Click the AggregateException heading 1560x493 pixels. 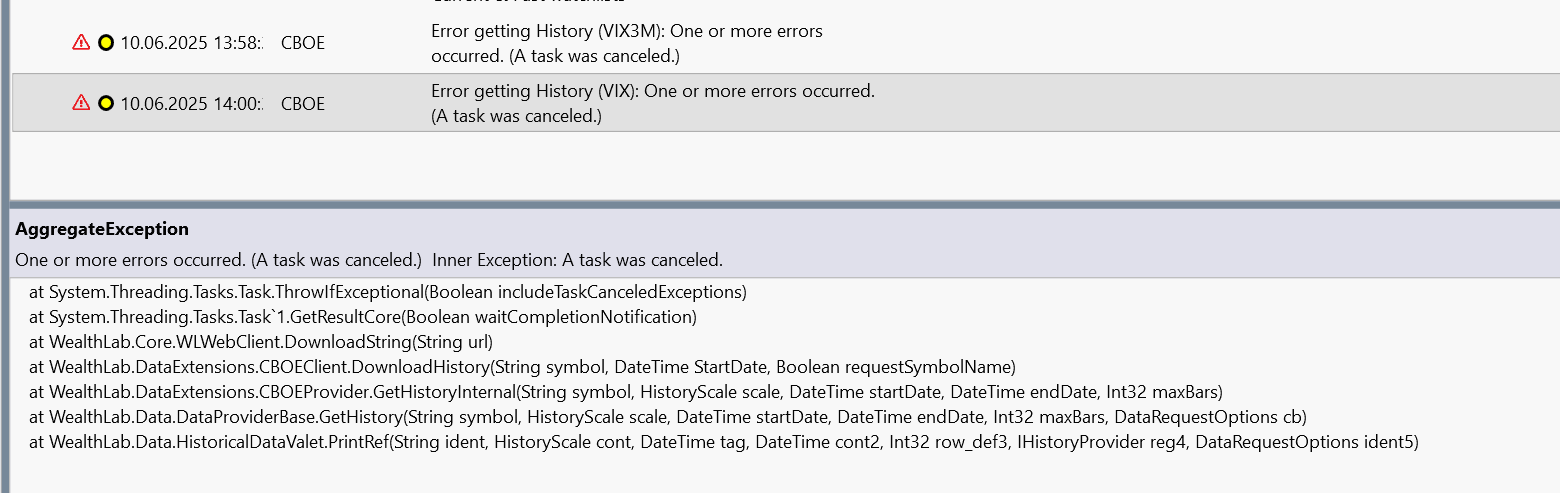tap(102, 229)
